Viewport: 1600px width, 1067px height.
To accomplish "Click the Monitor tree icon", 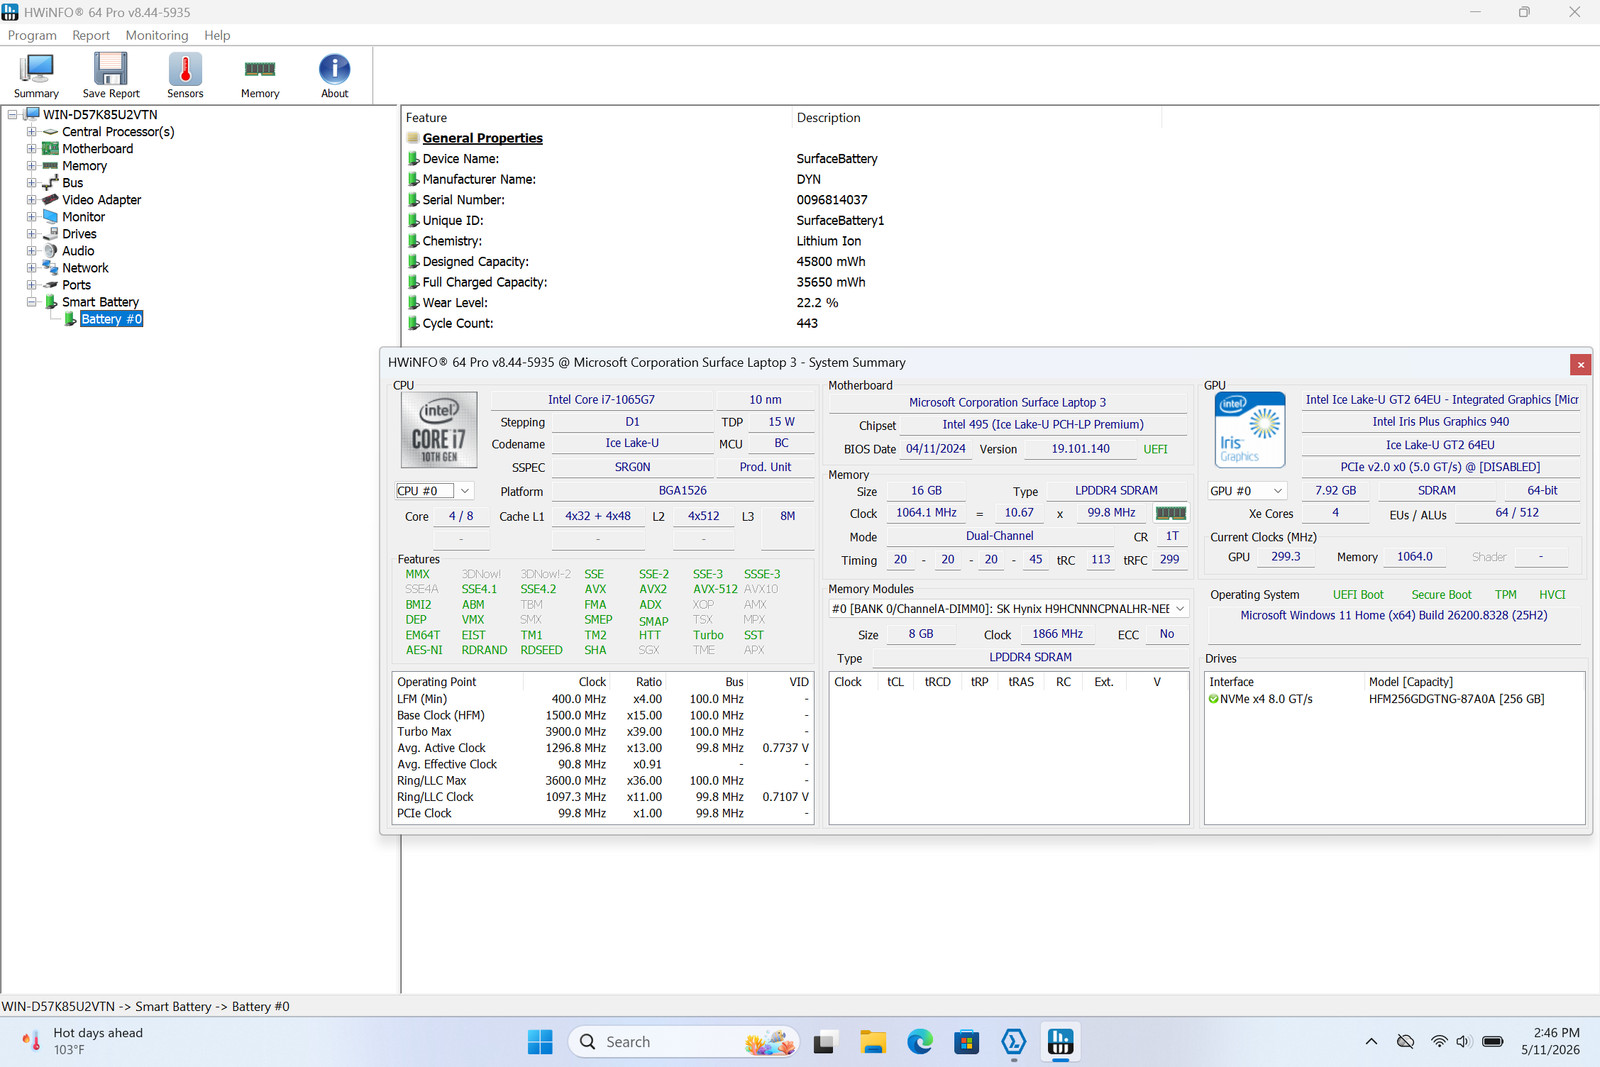I will 50,217.
